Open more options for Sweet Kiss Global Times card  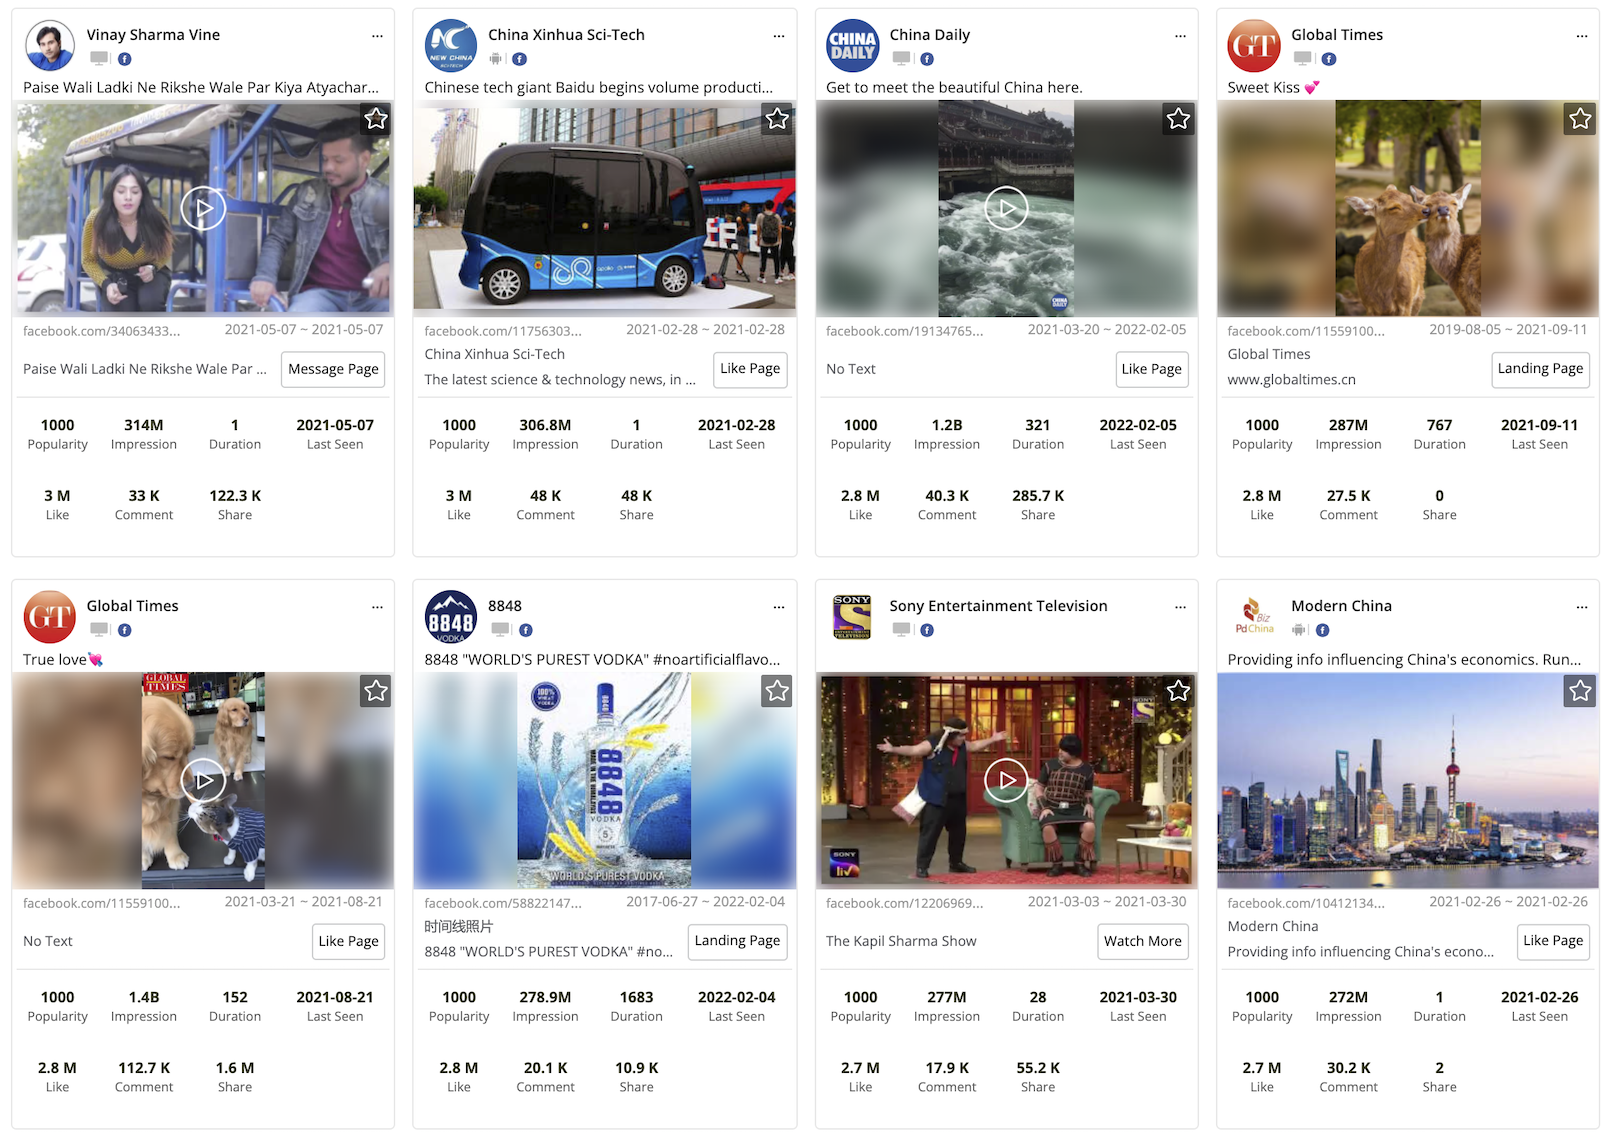tap(1582, 35)
